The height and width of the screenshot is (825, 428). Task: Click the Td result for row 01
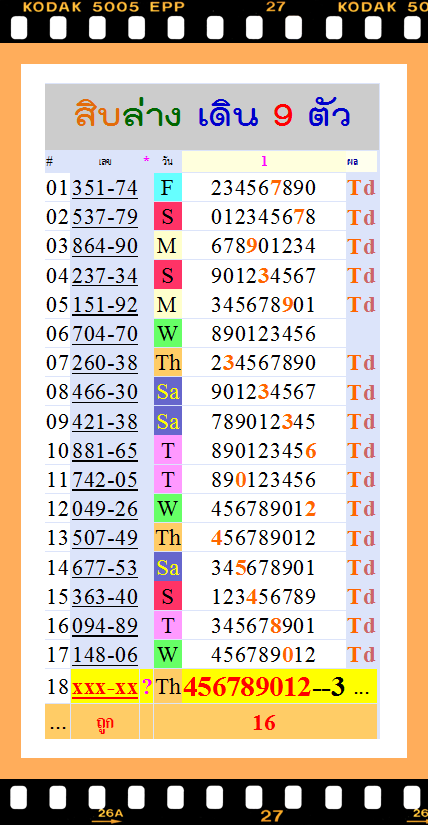[x=362, y=188]
